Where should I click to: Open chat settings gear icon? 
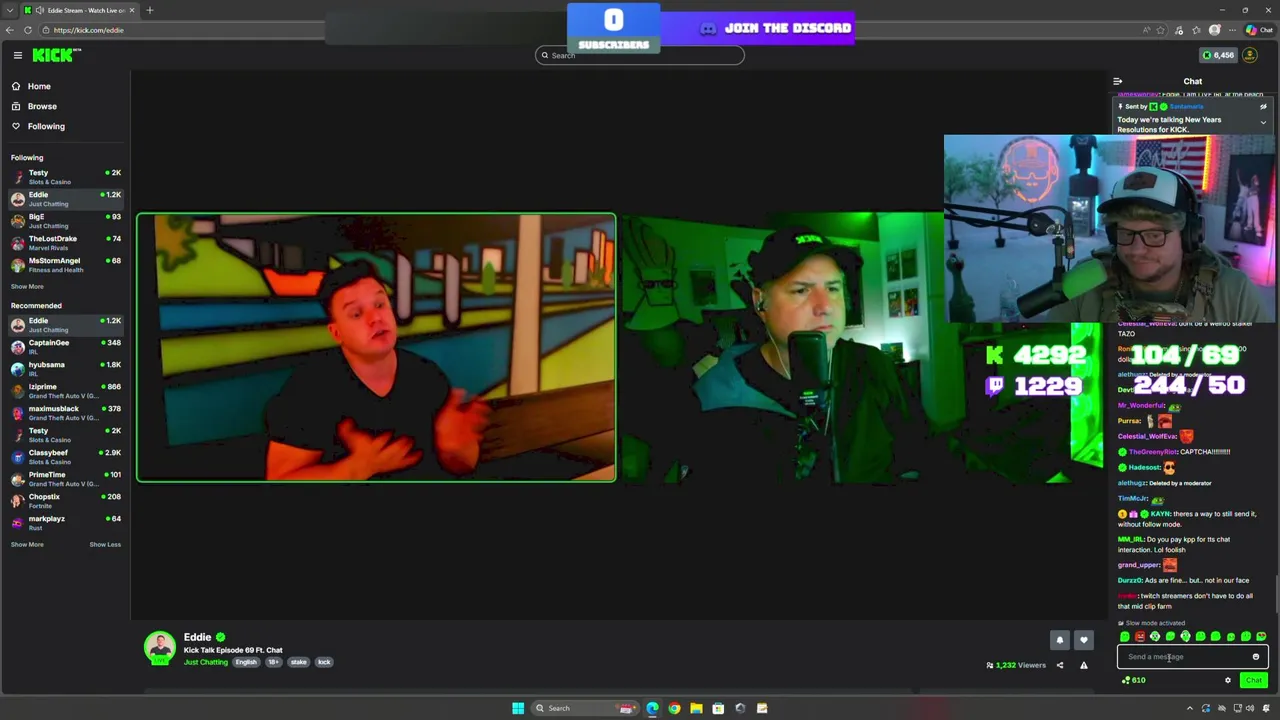[1228, 681]
